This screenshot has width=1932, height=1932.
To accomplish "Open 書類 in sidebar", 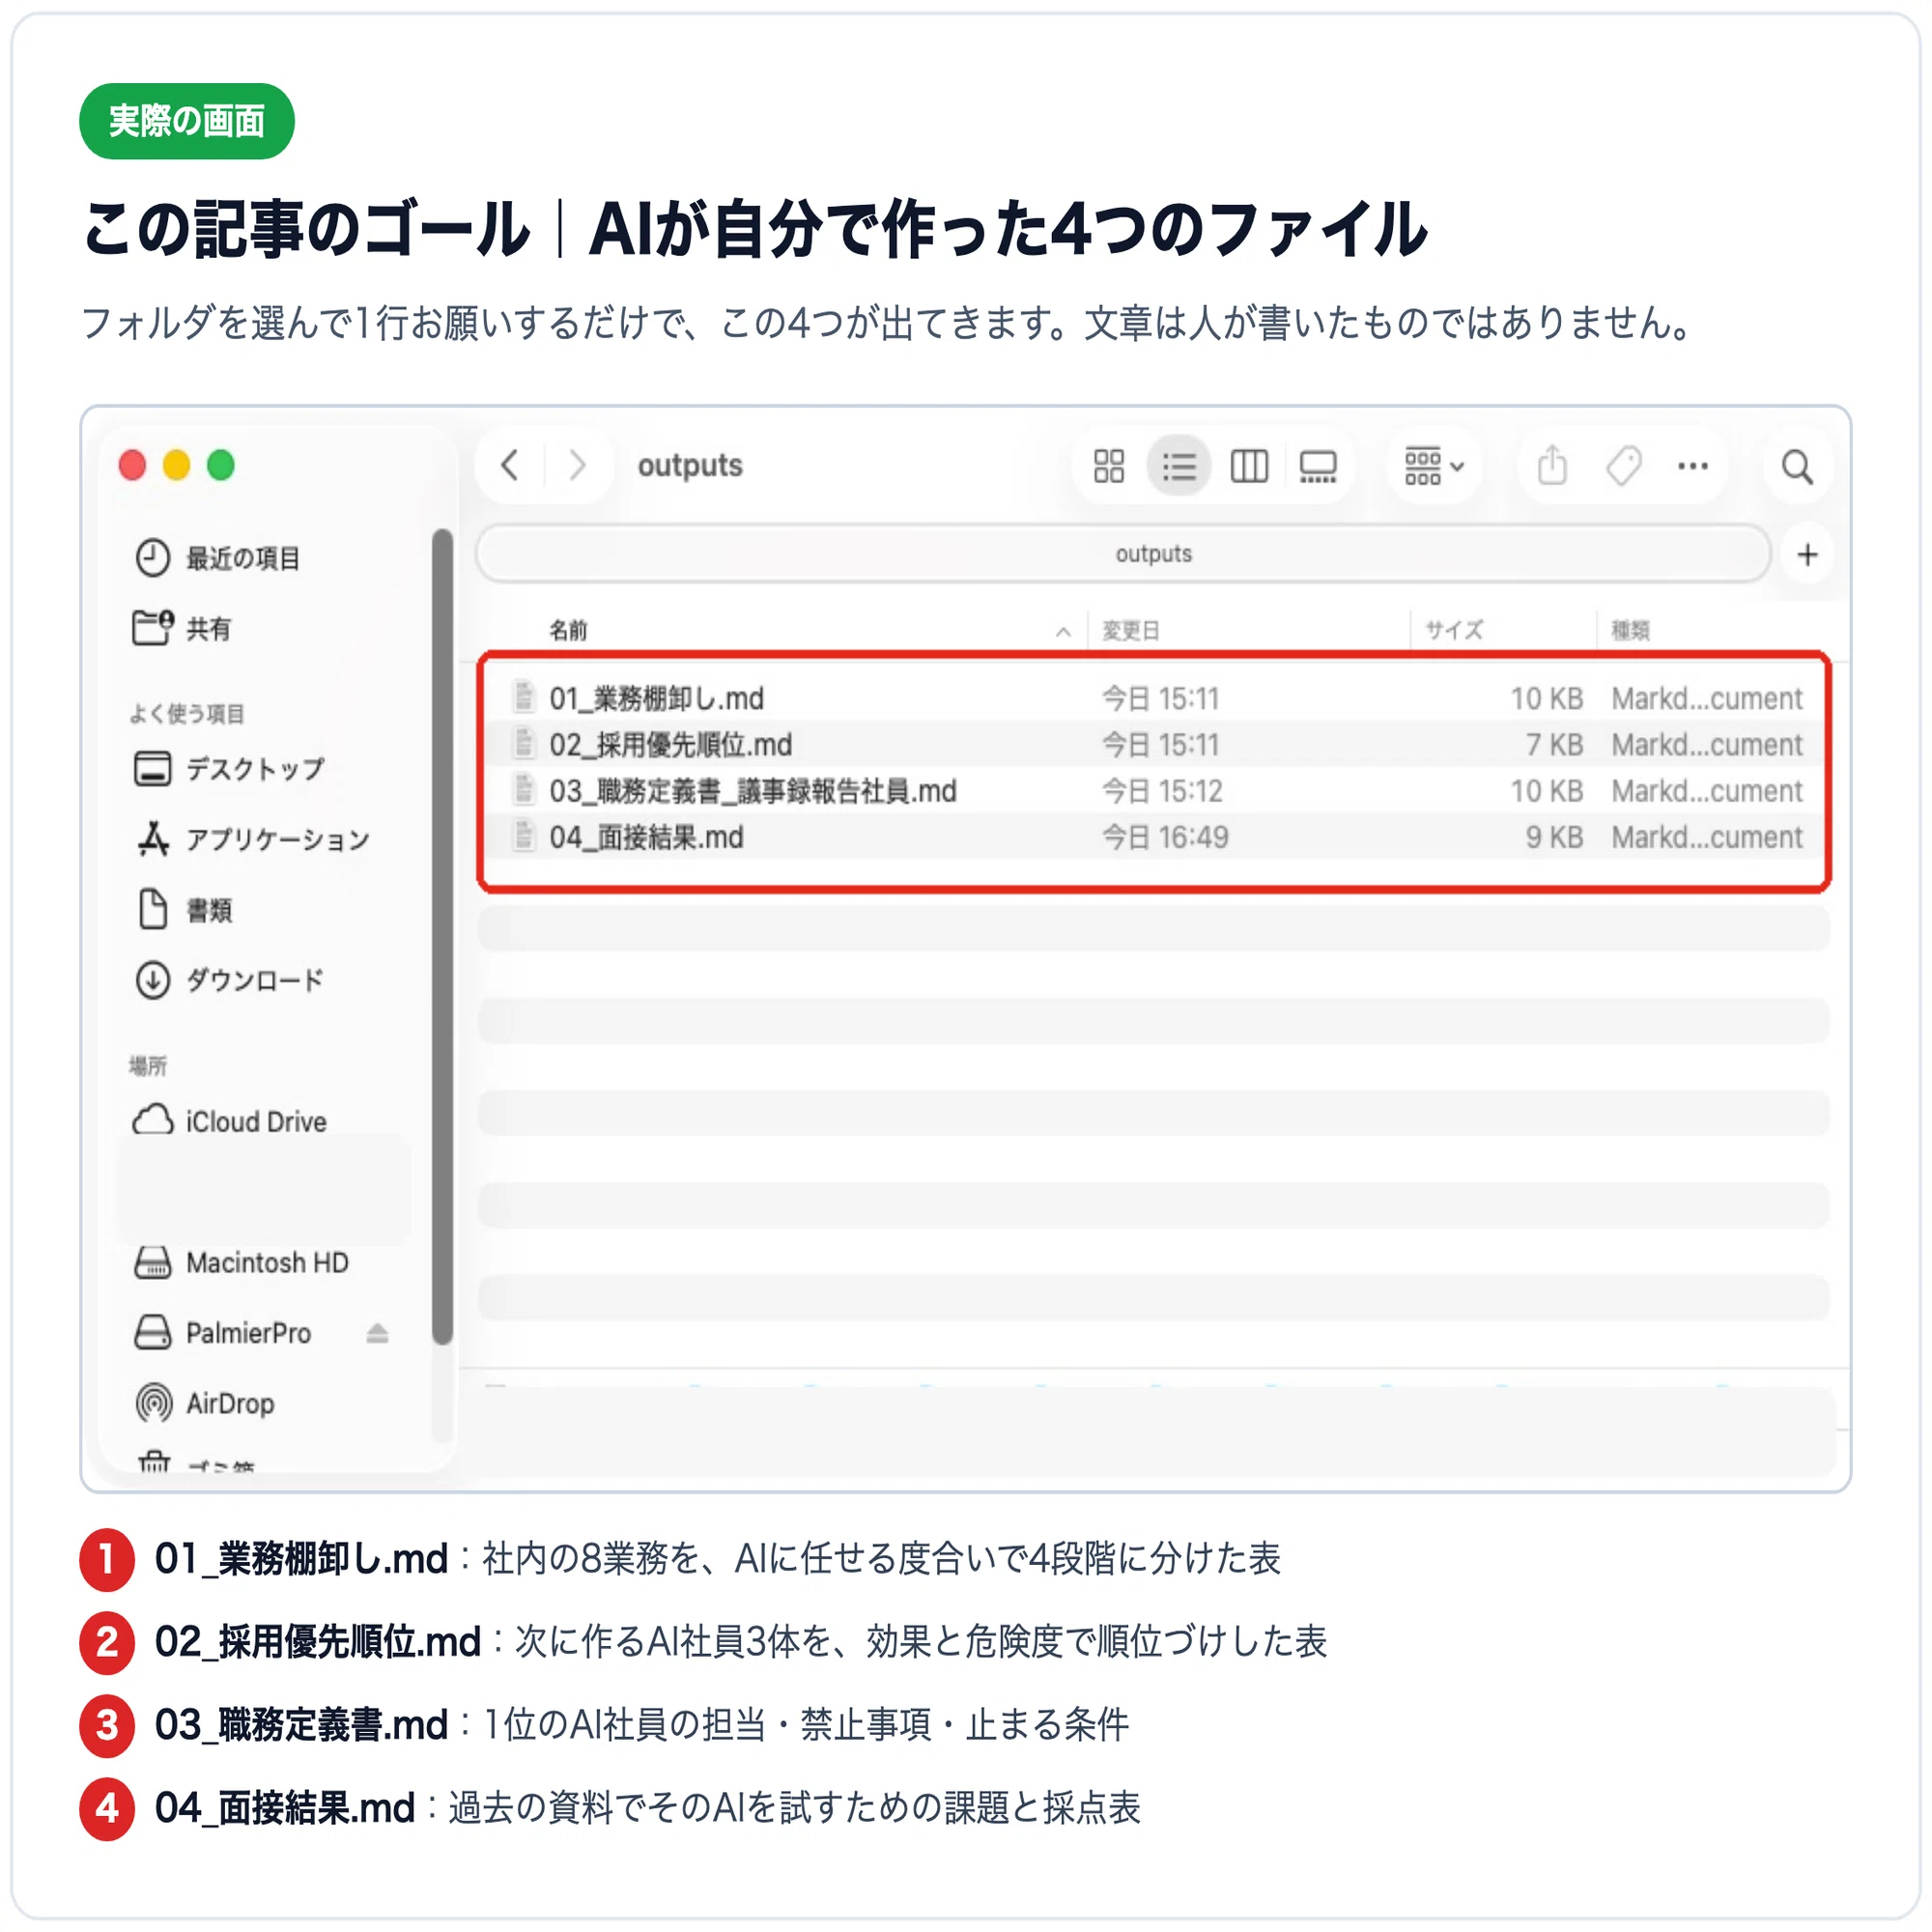I will [183, 910].
